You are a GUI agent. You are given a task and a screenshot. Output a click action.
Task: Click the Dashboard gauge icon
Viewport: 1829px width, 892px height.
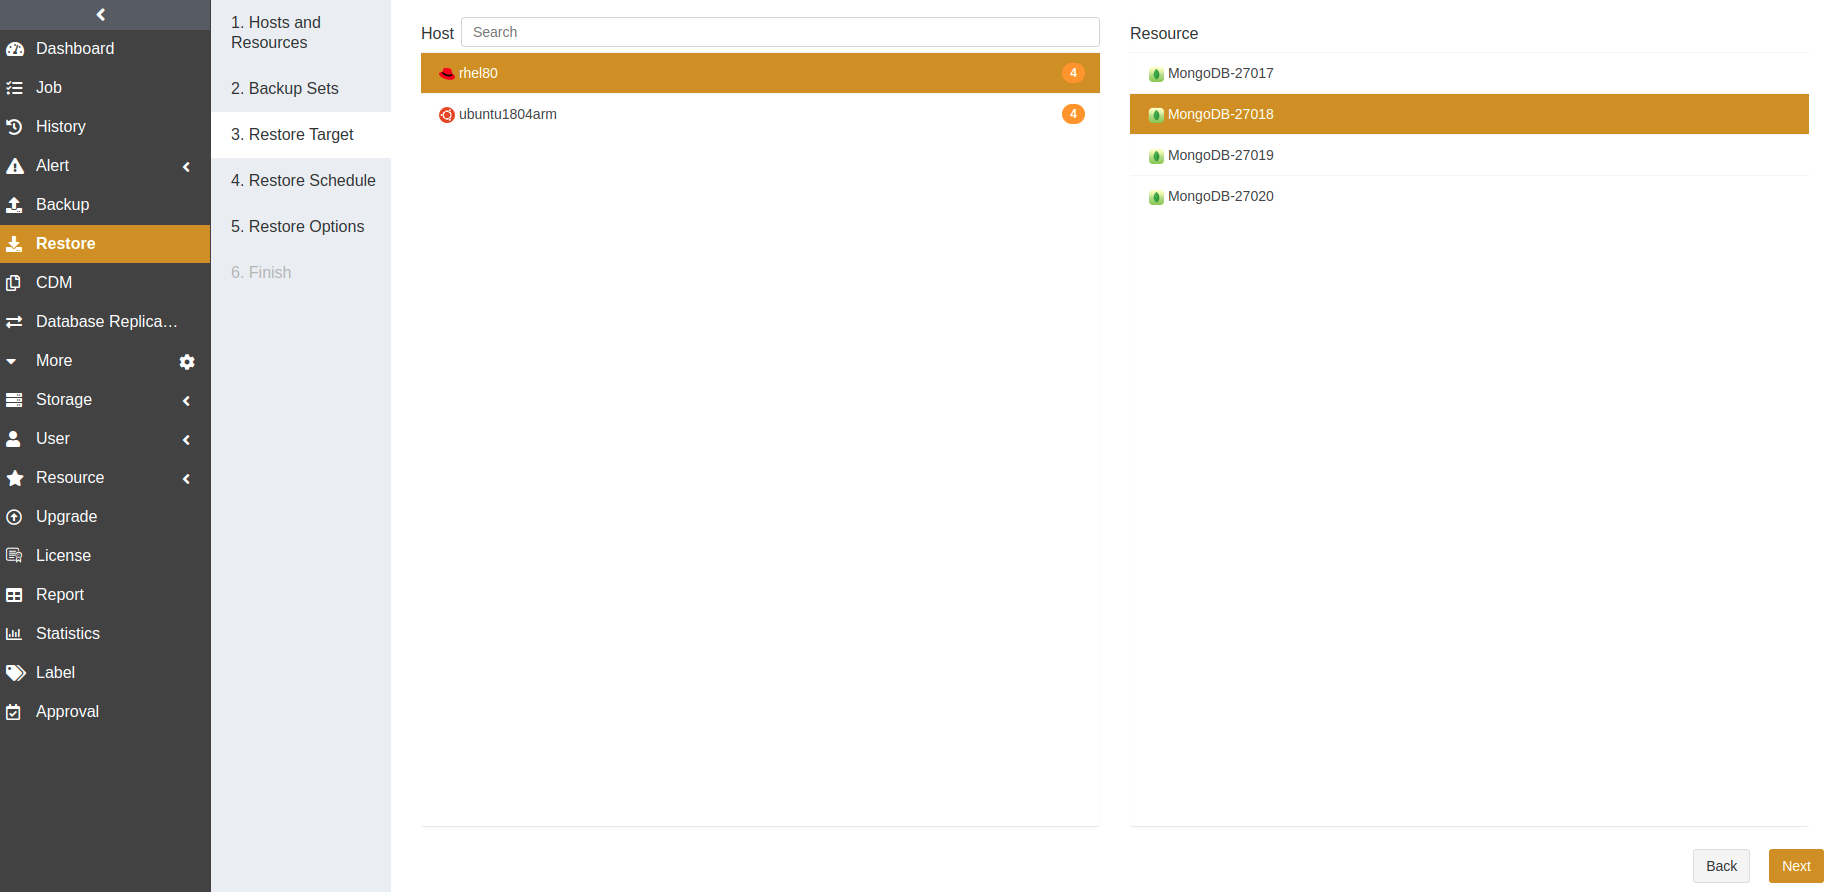[x=15, y=49]
